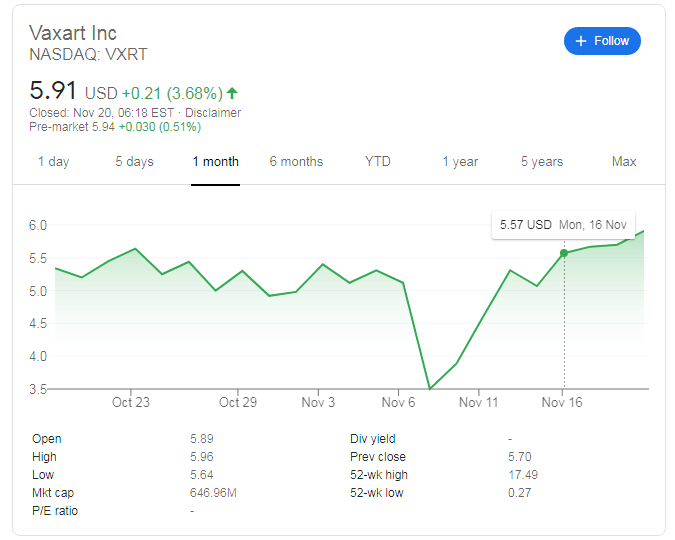
Task: Click the NASDAQ: VXRT ticker text
Action: [x=88, y=54]
